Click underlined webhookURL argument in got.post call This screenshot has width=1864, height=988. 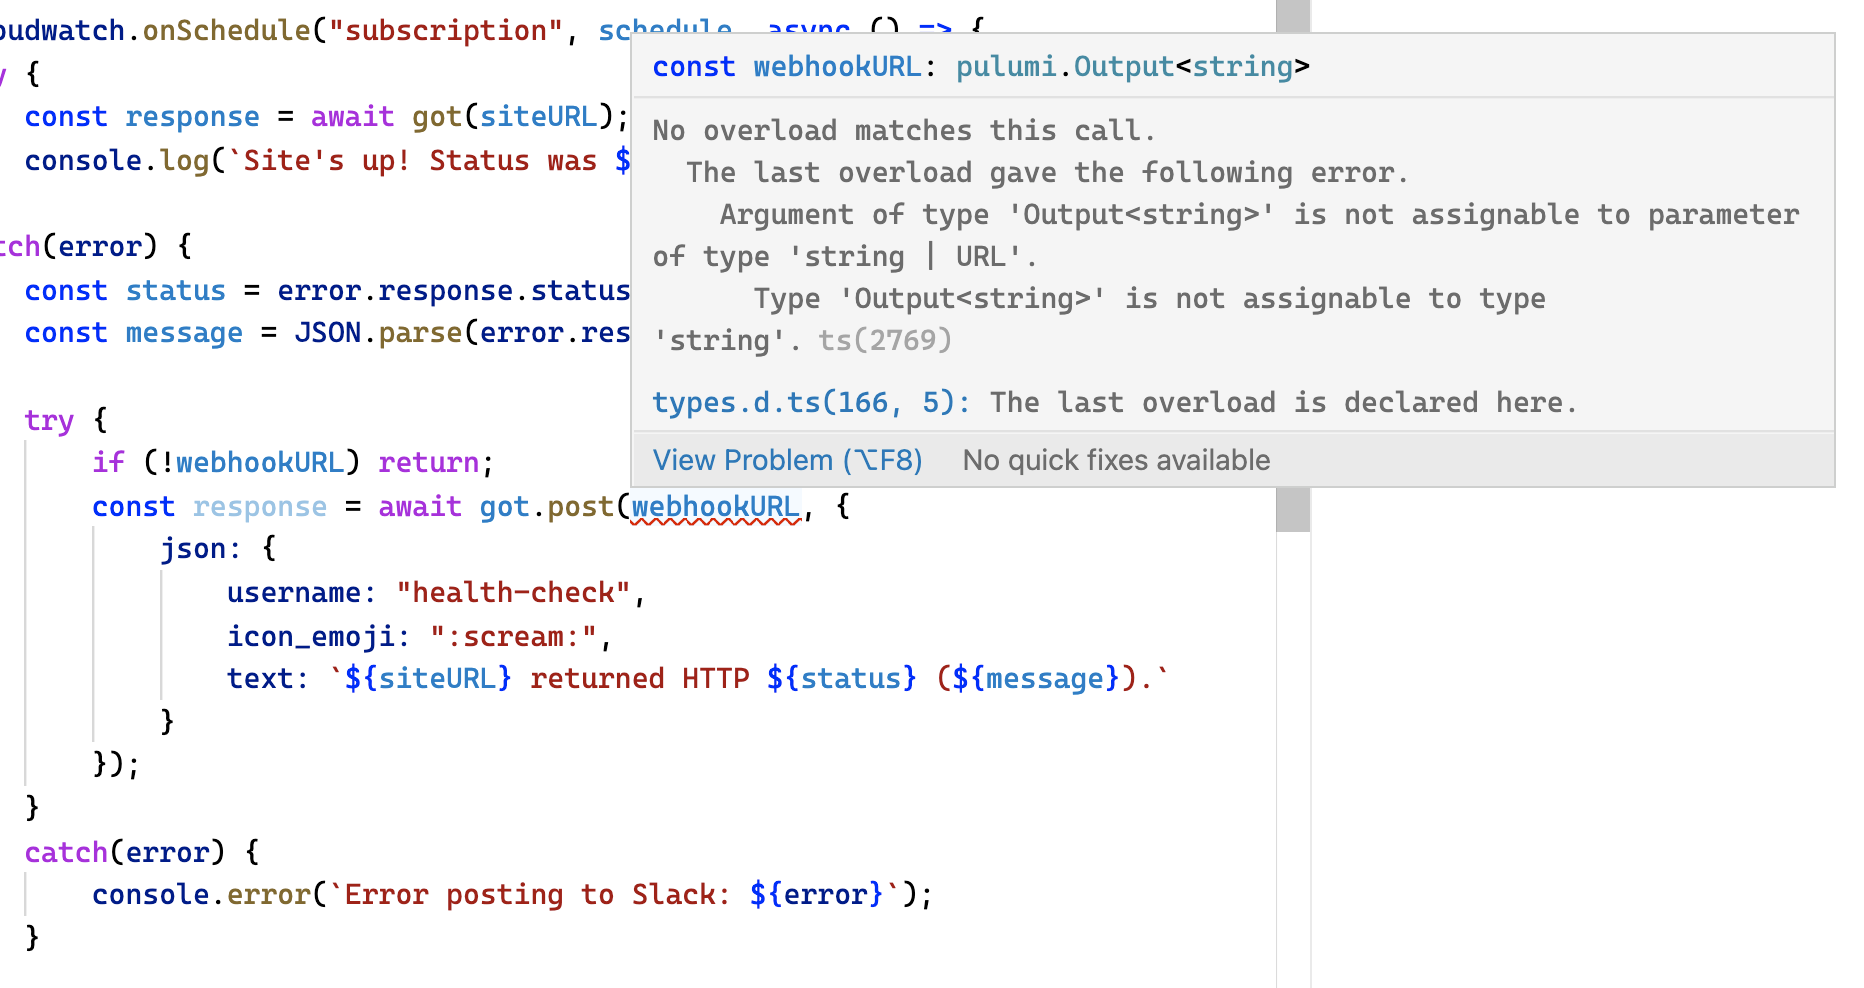pos(716,507)
